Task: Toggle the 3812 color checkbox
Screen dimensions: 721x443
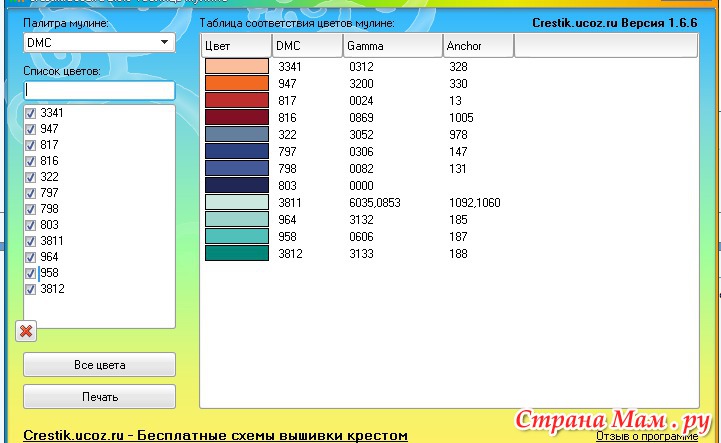Action: coord(30,289)
